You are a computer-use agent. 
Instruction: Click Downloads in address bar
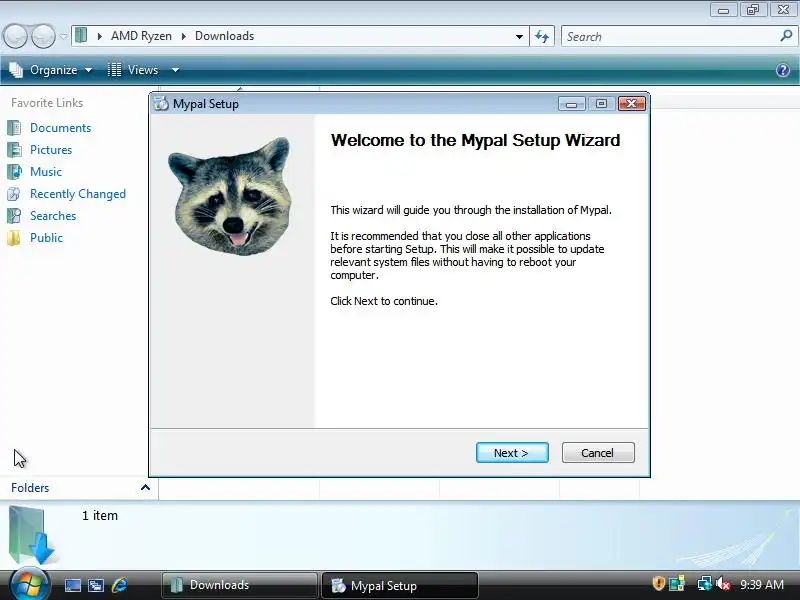[x=224, y=36]
